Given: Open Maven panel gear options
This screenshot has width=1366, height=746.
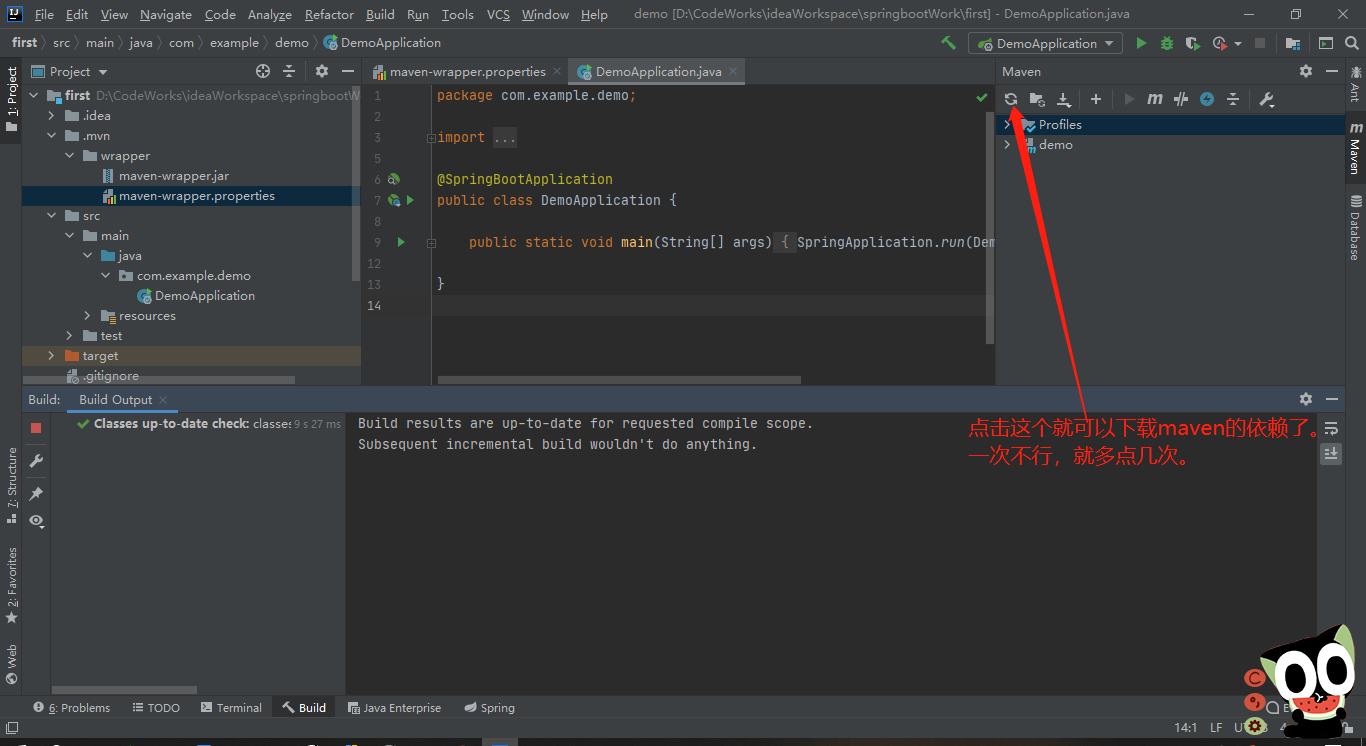Looking at the screenshot, I should (1306, 71).
